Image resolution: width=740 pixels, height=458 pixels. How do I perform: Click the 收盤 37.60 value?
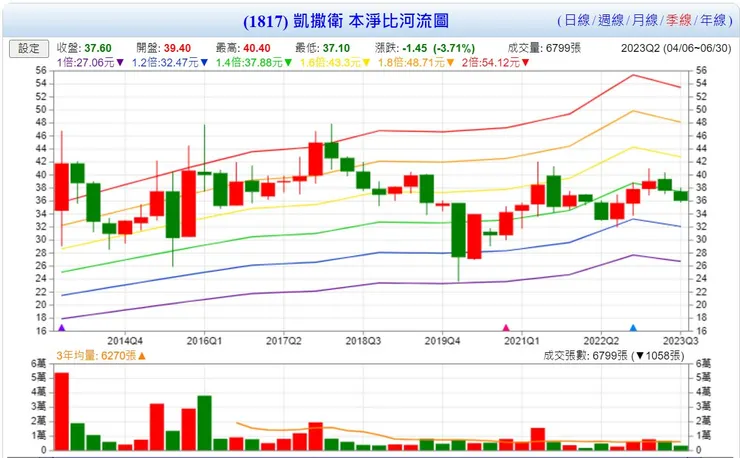click(98, 48)
